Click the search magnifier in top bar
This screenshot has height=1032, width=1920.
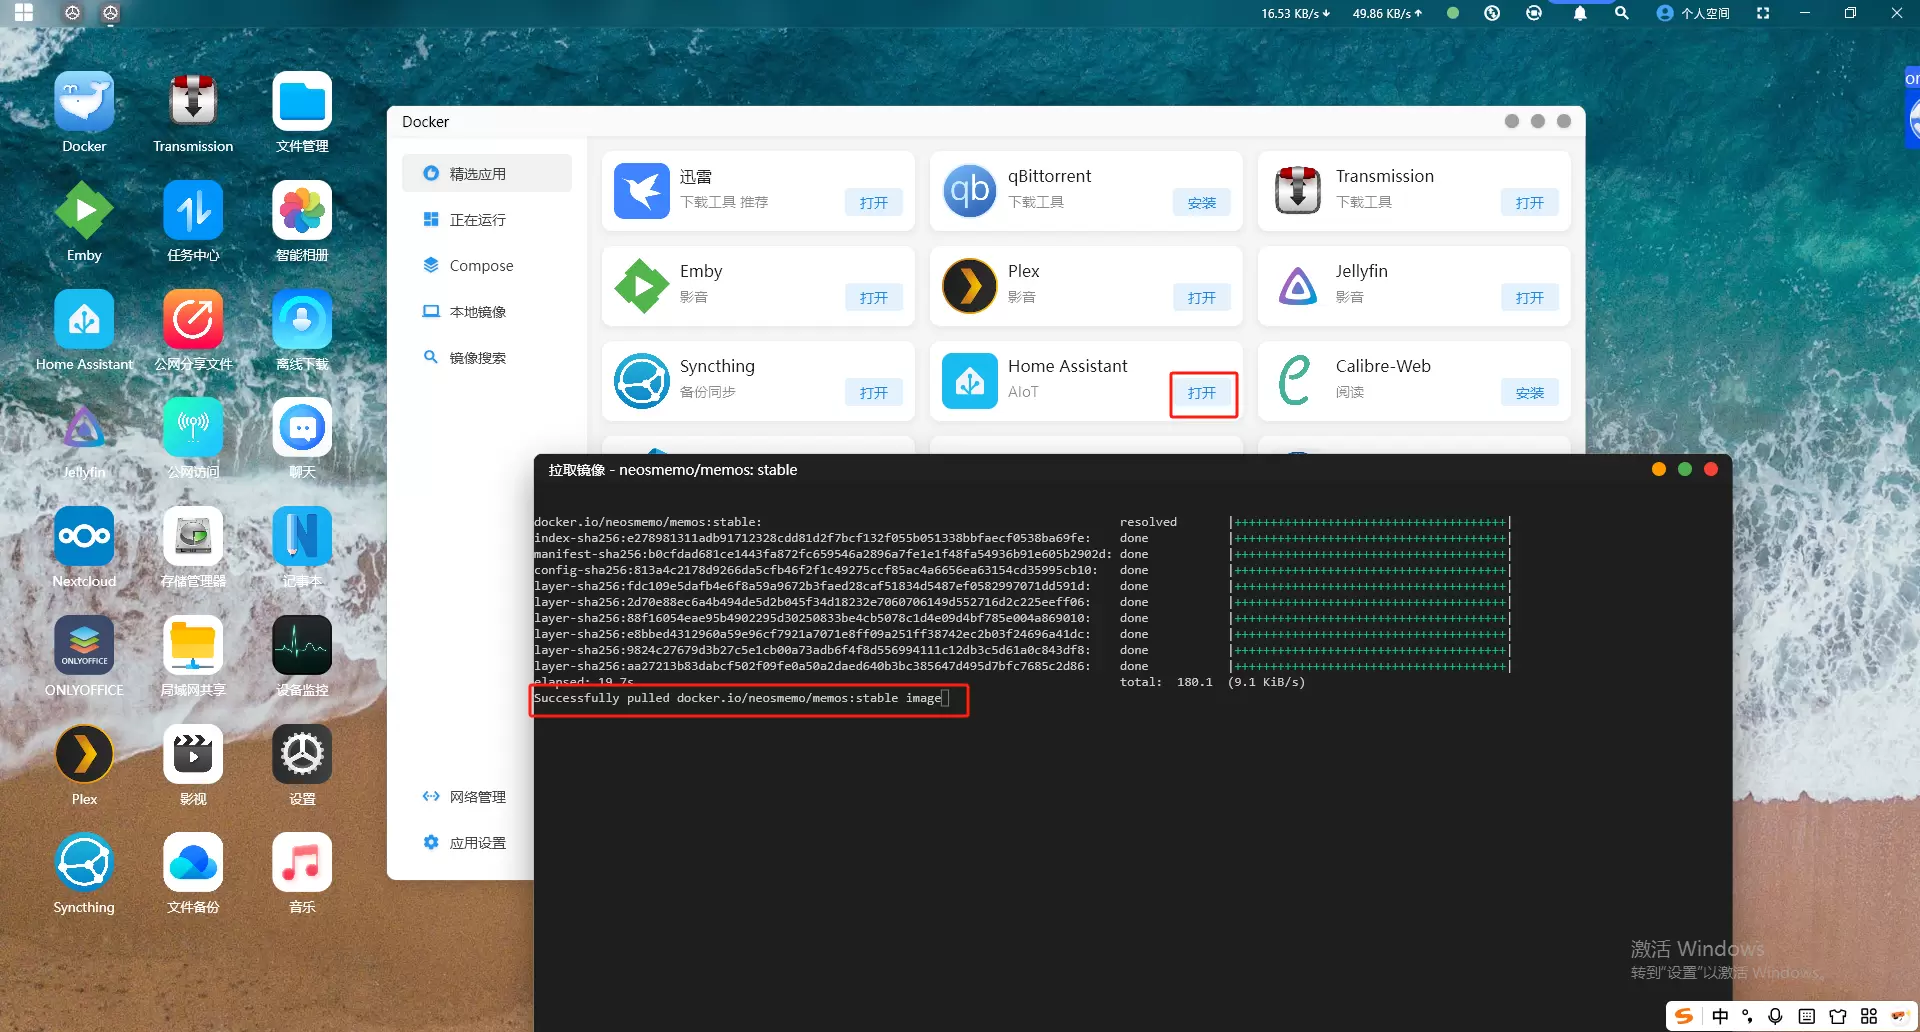coord(1622,14)
